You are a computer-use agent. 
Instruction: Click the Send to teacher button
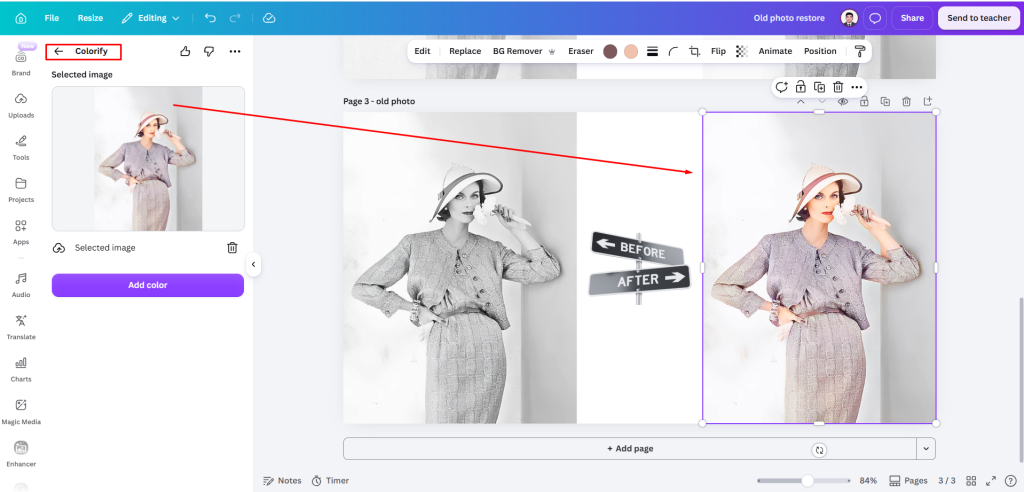(979, 18)
